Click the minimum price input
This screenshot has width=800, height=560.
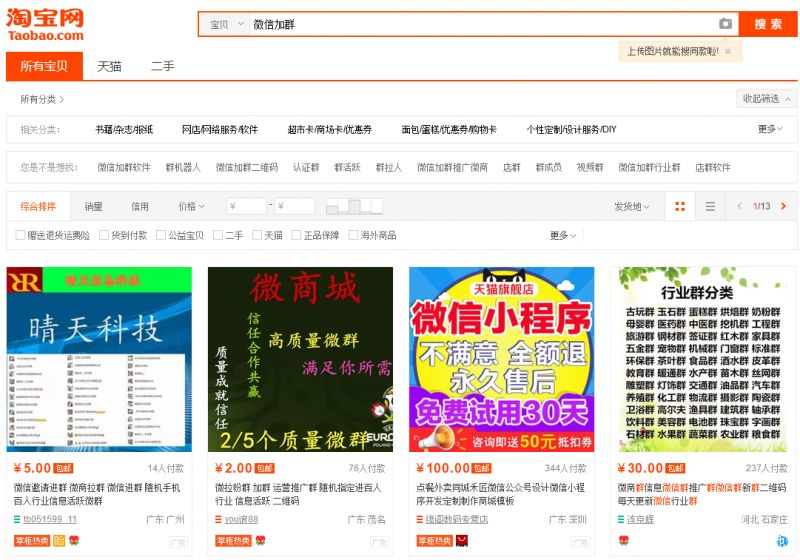[246, 206]
